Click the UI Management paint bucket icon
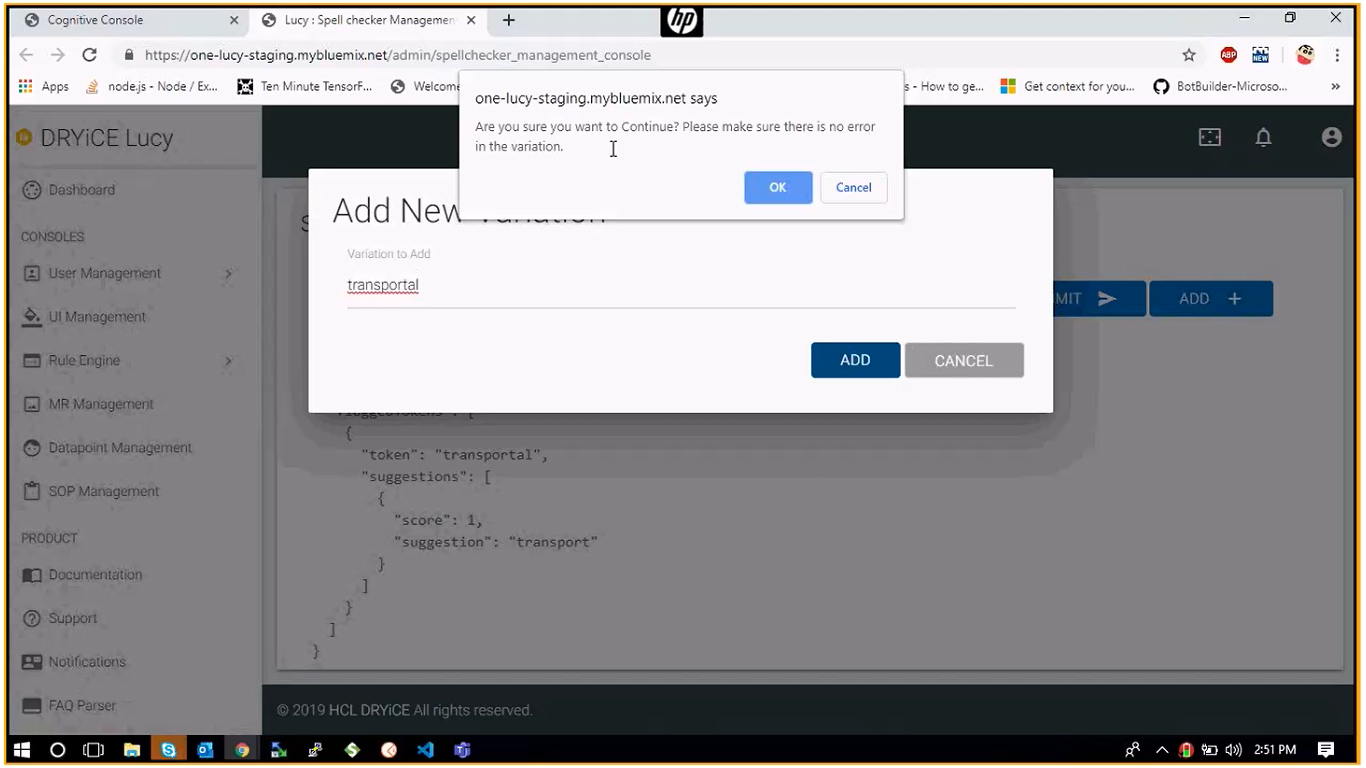1366x768 pixels. coord(32,317)
